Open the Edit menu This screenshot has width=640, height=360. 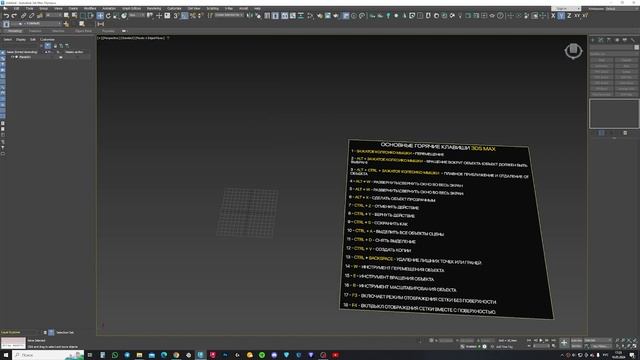tap(16, 9)
